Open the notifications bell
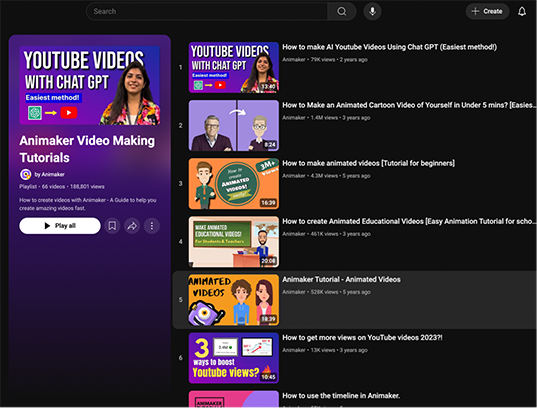This screenshot has width=537, height=409. tap(522, 11)
